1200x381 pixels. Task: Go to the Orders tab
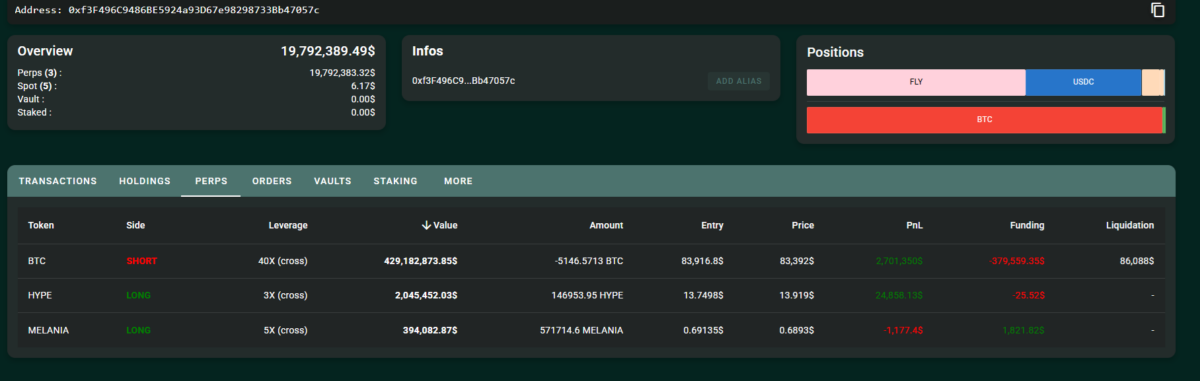272,181
